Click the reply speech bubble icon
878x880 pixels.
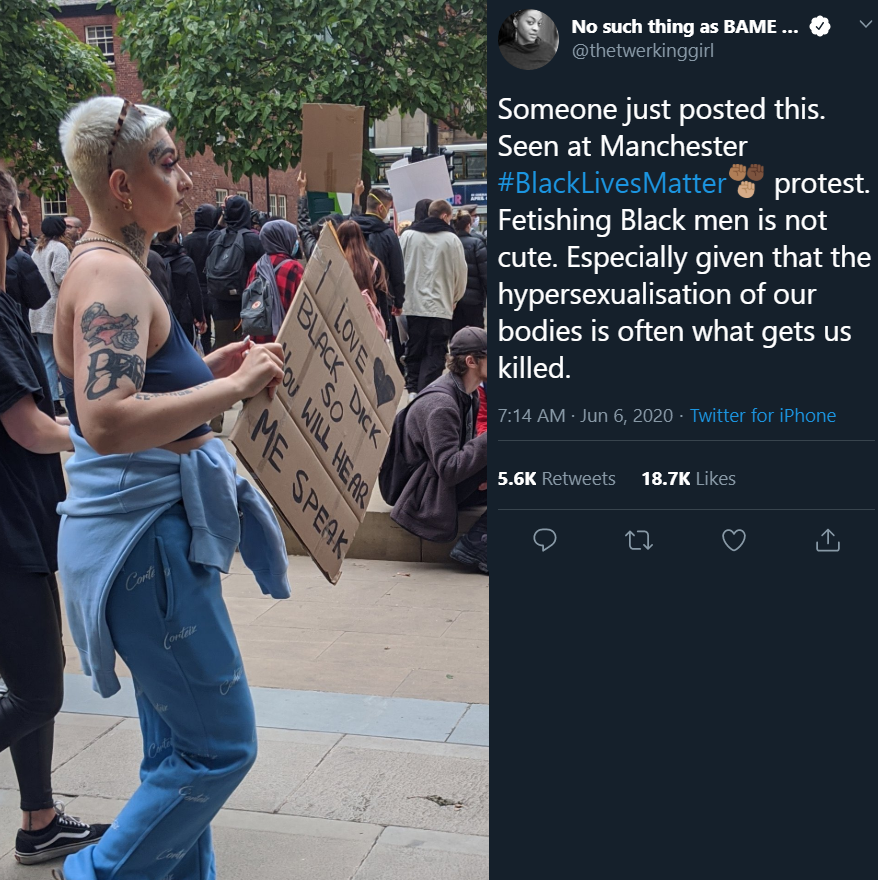(545, 540)
